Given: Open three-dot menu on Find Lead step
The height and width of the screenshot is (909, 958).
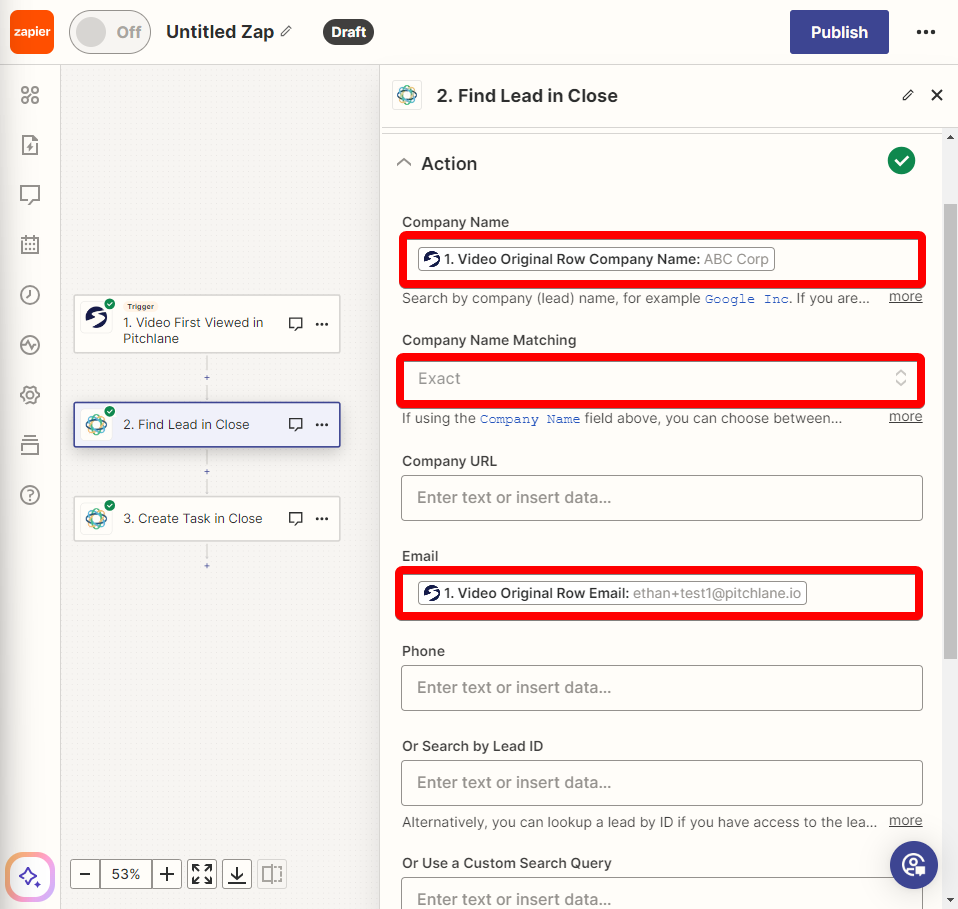Looking at the screenshot, I should [x=322, y=425].
